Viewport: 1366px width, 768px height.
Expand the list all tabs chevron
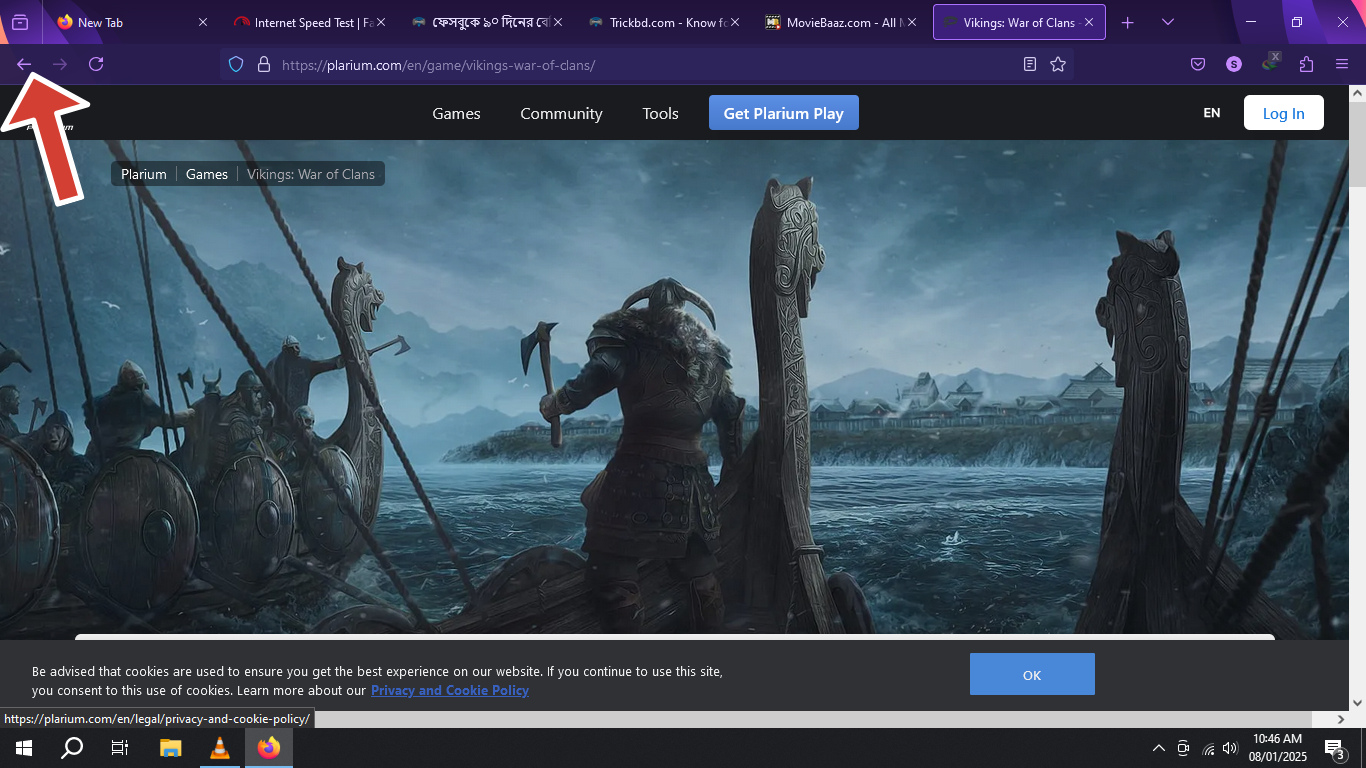1168,22
